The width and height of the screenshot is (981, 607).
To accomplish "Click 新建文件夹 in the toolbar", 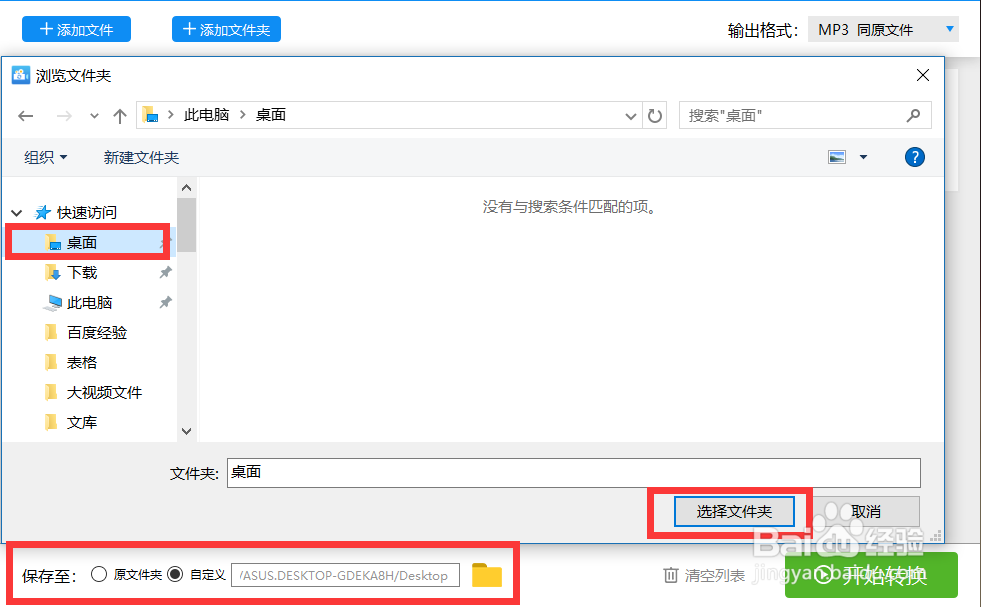I will tap(140, 156).
